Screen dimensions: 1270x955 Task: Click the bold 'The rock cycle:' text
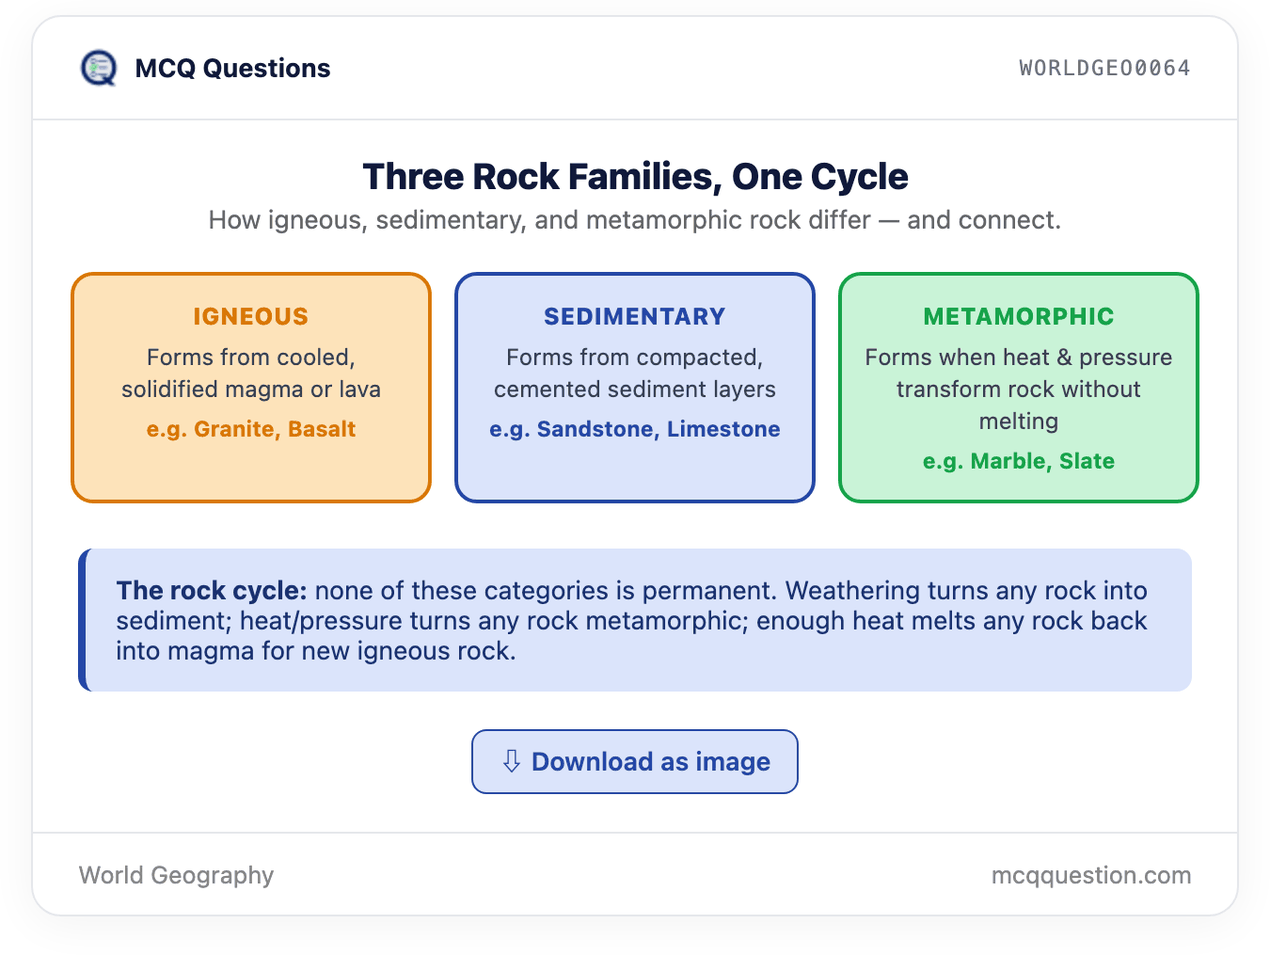[x=211, y=590]
